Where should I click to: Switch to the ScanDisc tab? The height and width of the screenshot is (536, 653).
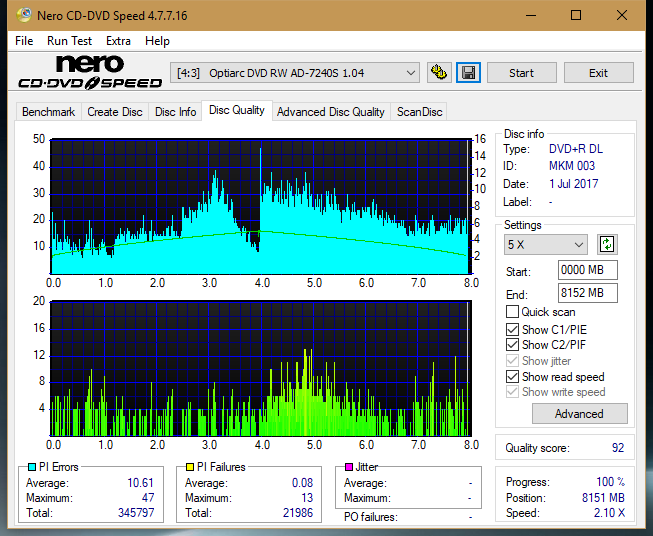419,112
